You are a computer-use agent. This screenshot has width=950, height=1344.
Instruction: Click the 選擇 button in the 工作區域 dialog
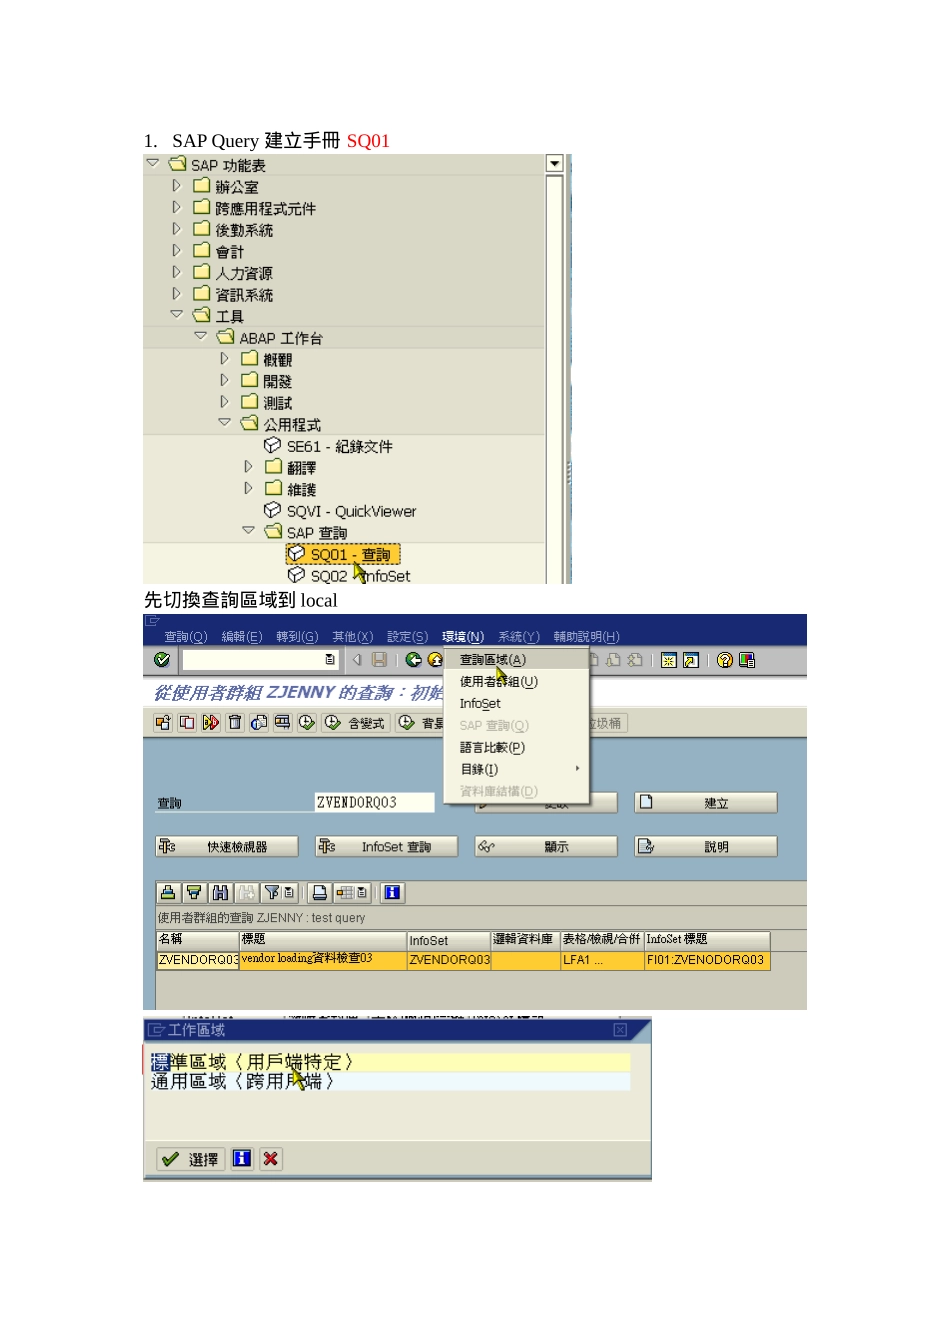tap(191, 1159)
